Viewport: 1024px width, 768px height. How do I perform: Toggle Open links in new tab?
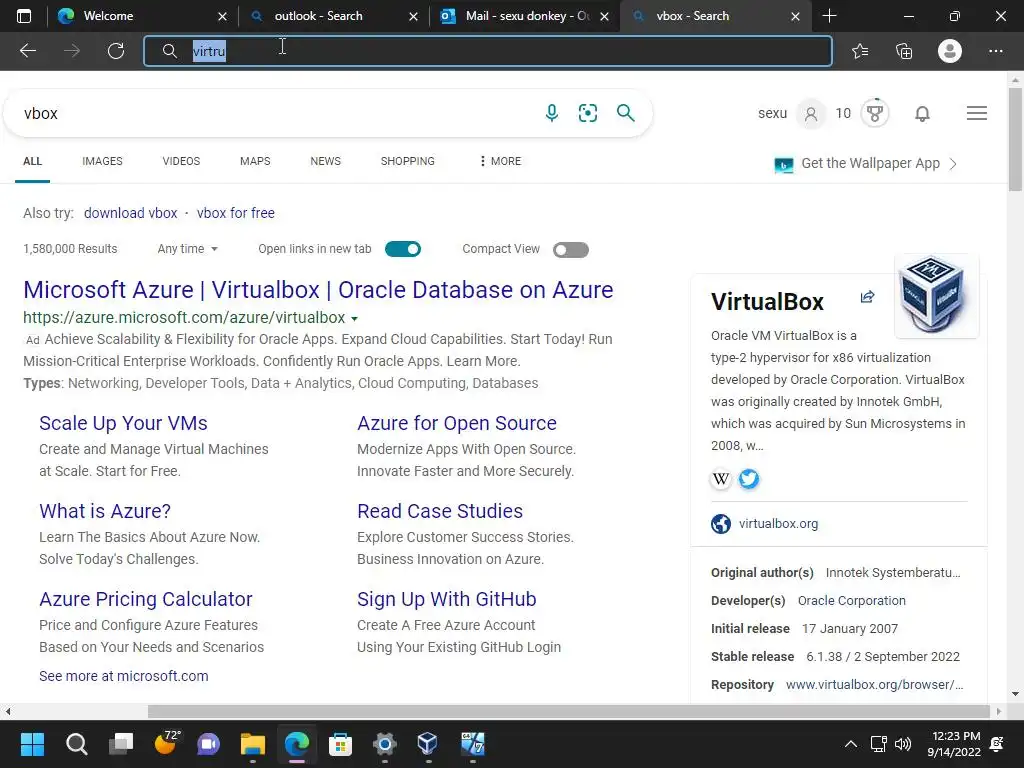[403, 249]
